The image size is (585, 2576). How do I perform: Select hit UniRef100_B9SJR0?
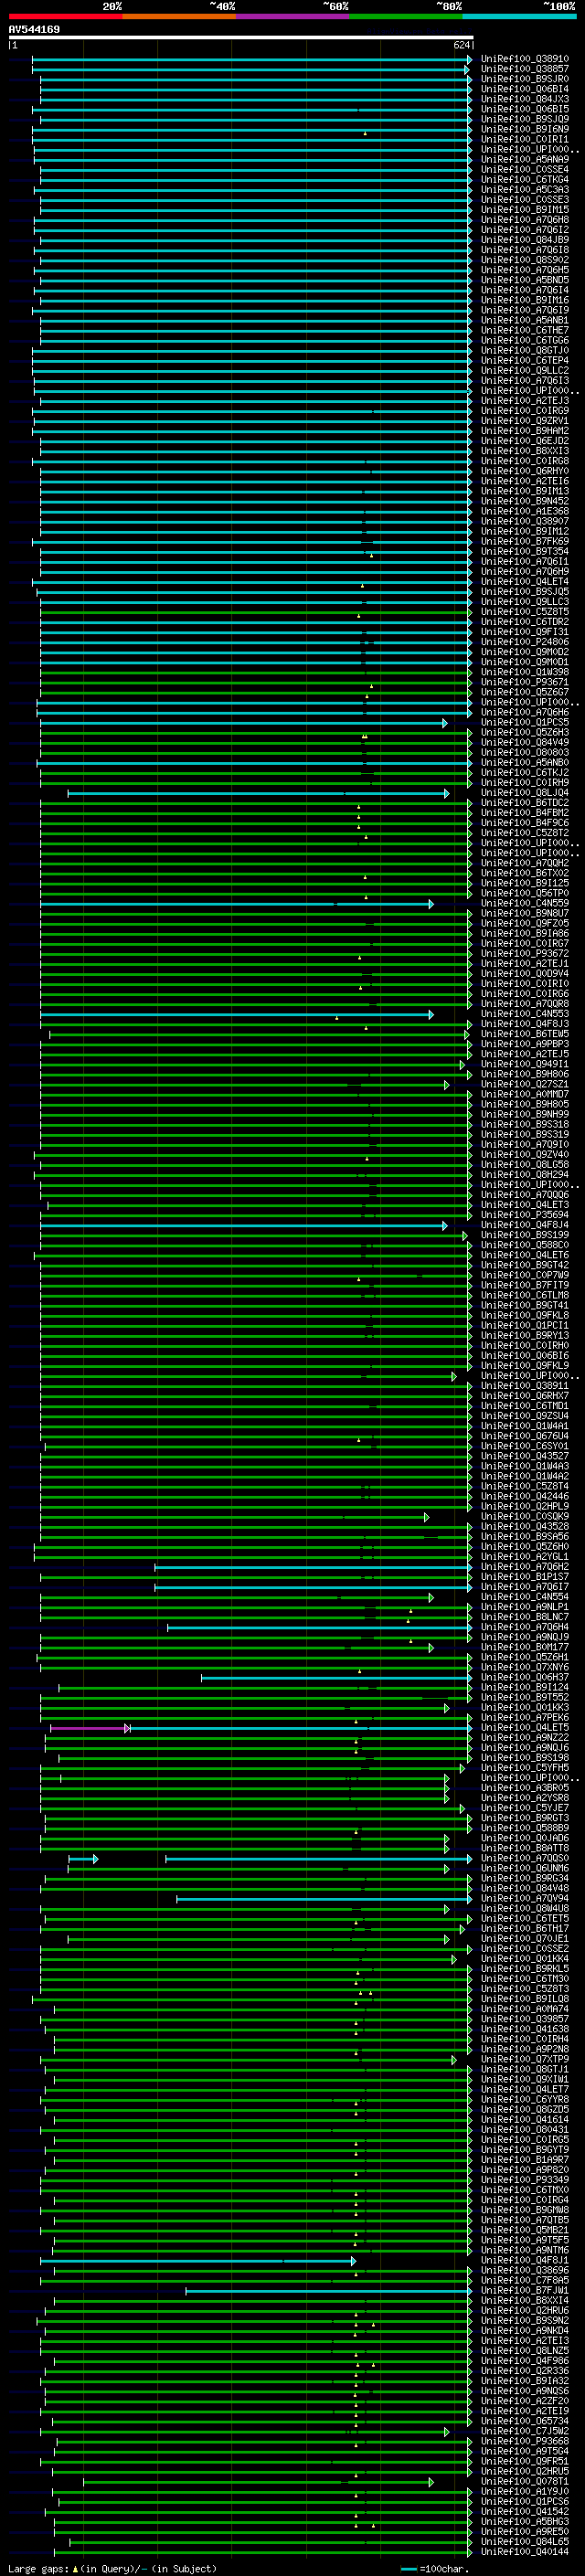(524, 79)
